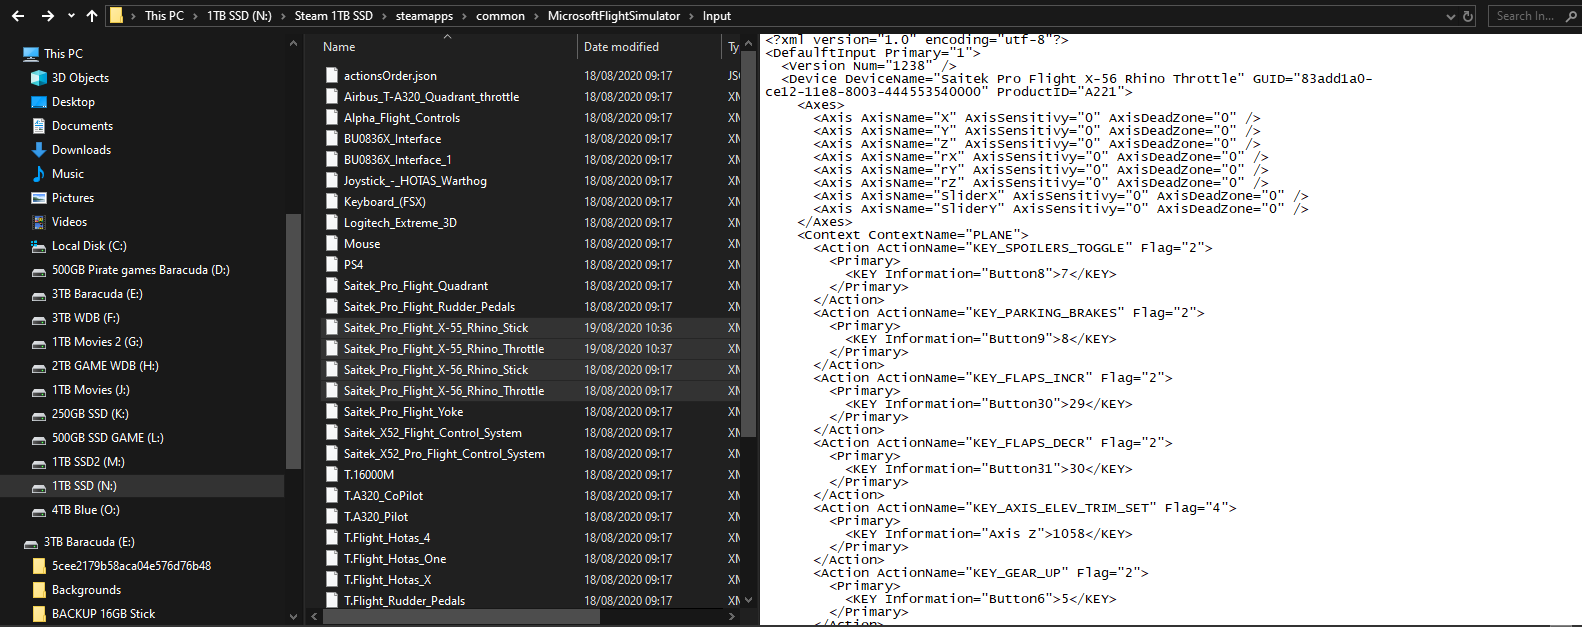Image resolution: width=1582 pixels, height=627 pixels.
Task: Jump to 1TB SSD (N:) breadcrumb
Action: 239,16
